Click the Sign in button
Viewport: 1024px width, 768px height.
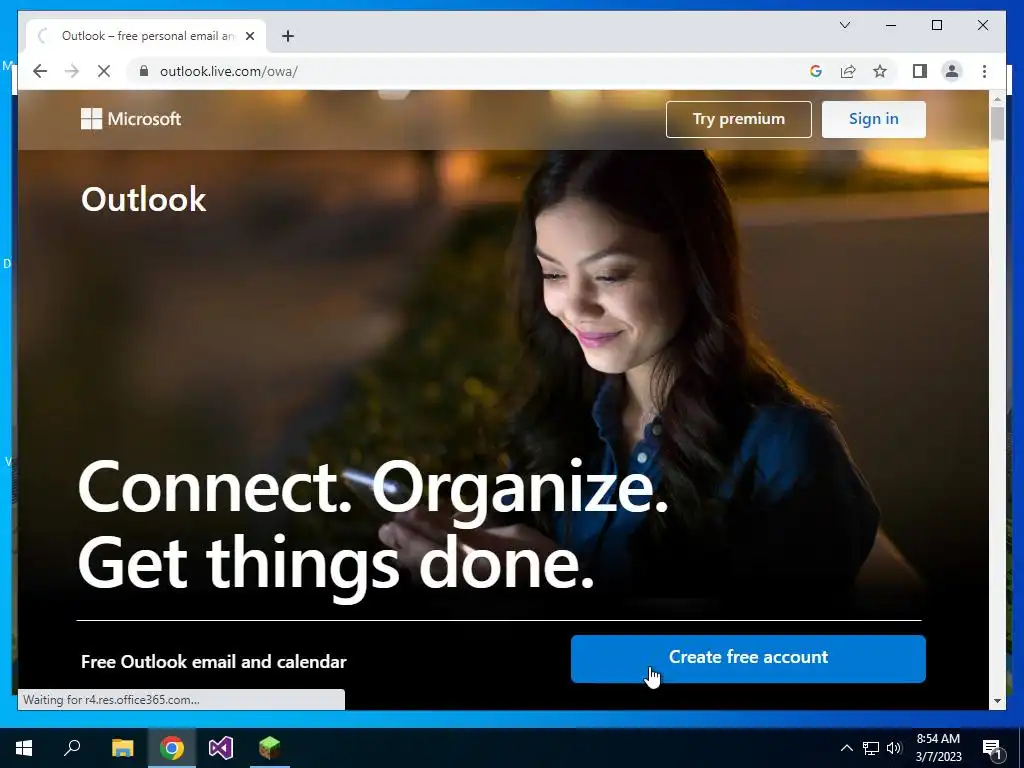click(873, 119)
